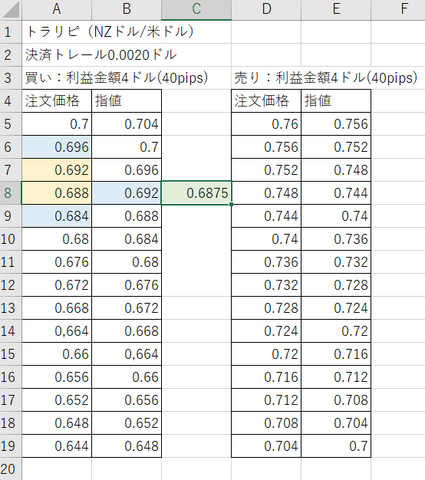
Task: Click yellow cell A8 with 0.688
Action: tap(57, 193)
